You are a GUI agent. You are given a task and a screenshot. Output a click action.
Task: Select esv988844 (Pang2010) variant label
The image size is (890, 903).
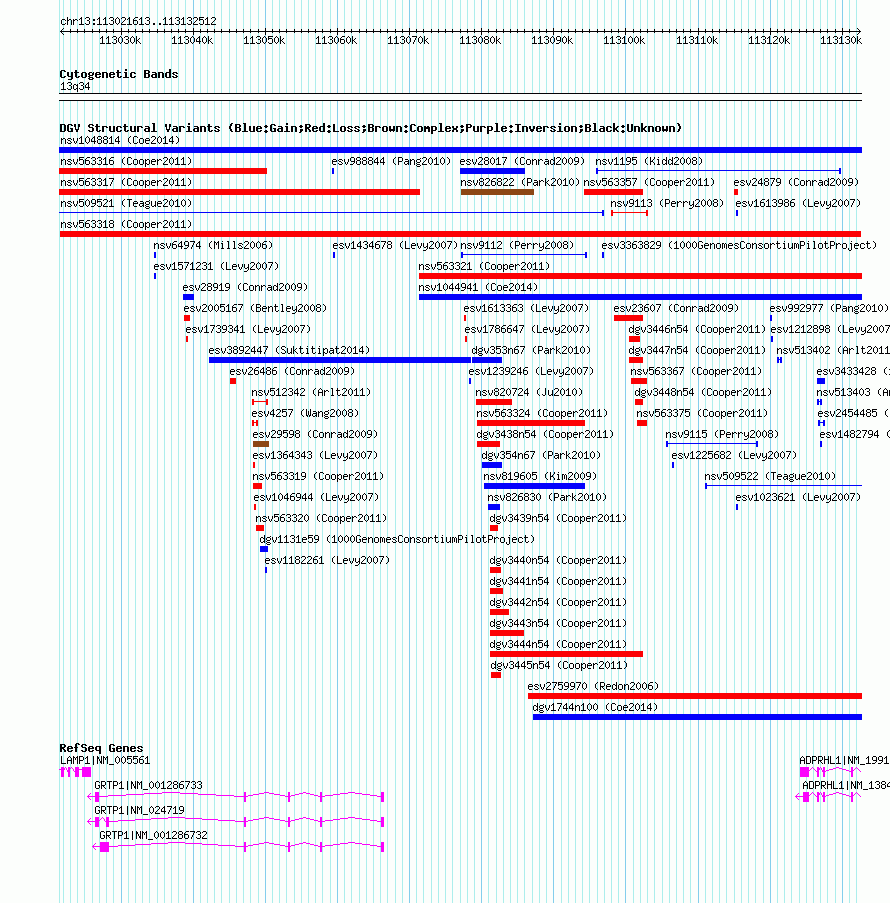point(391,161)
